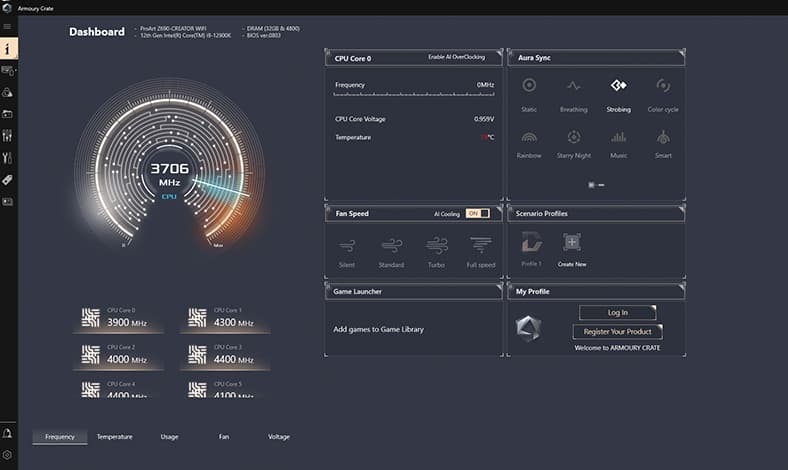
Task: Open the hamburger menu in sidebar
Action: click(7, 26)
